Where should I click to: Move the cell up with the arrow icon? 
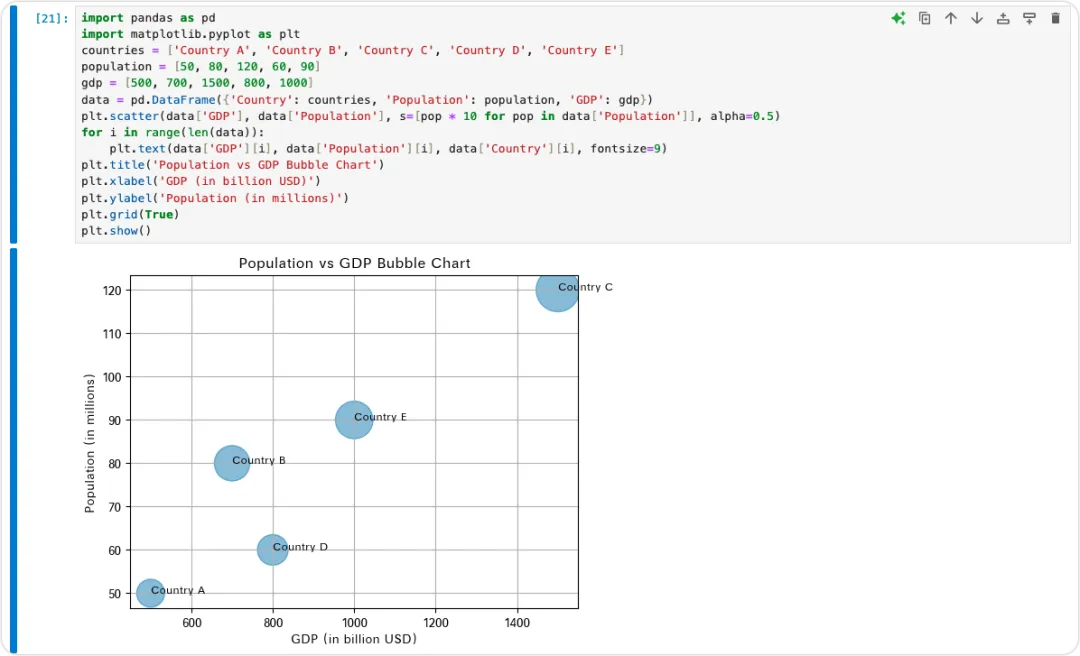pos(951,19)
